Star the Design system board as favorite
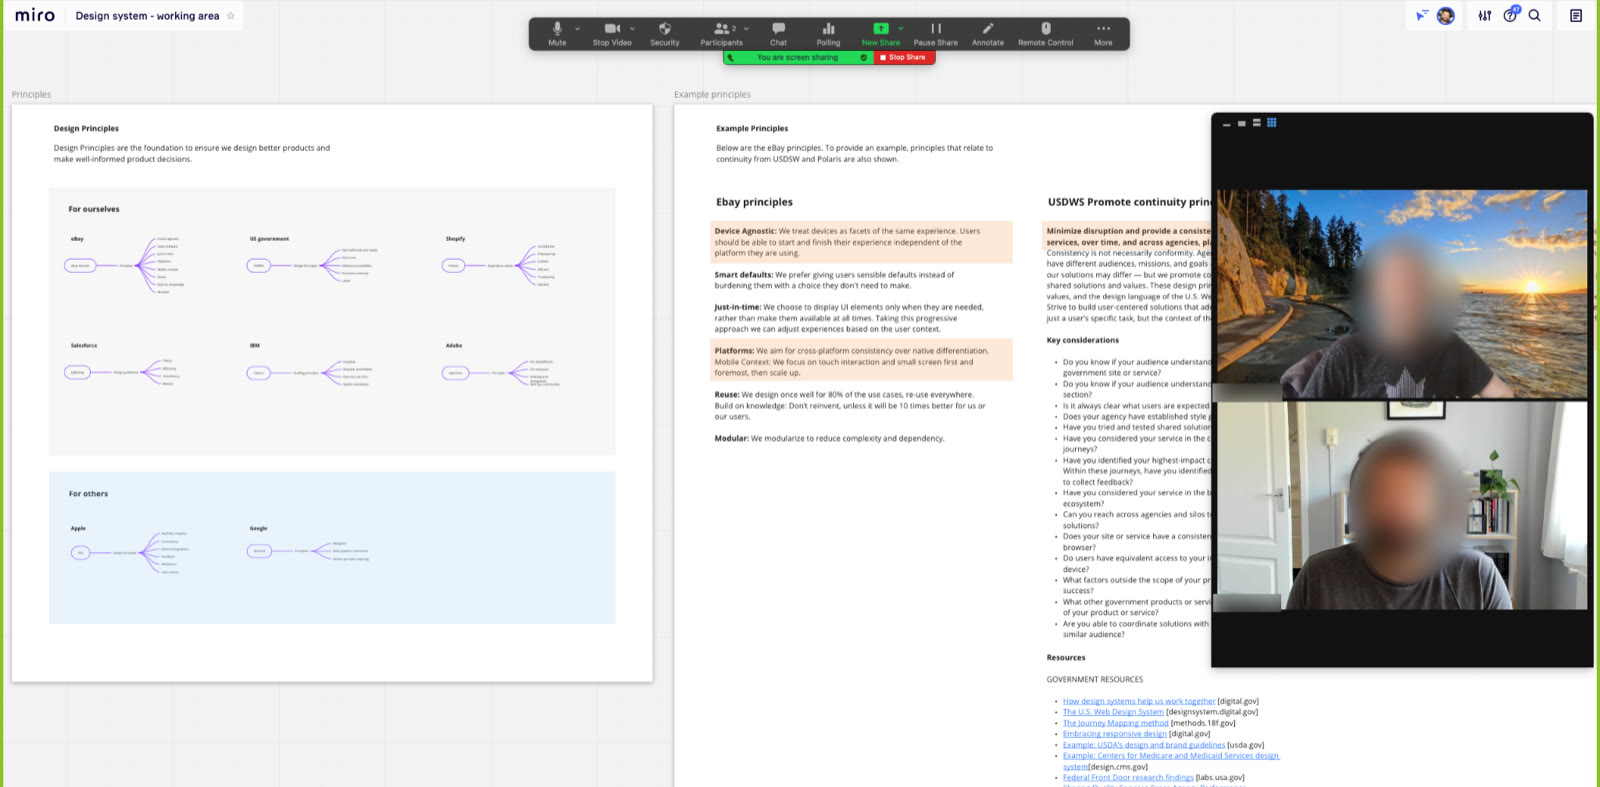The width and height of the screenshot is (1600, 787). (x=231, y=16)
